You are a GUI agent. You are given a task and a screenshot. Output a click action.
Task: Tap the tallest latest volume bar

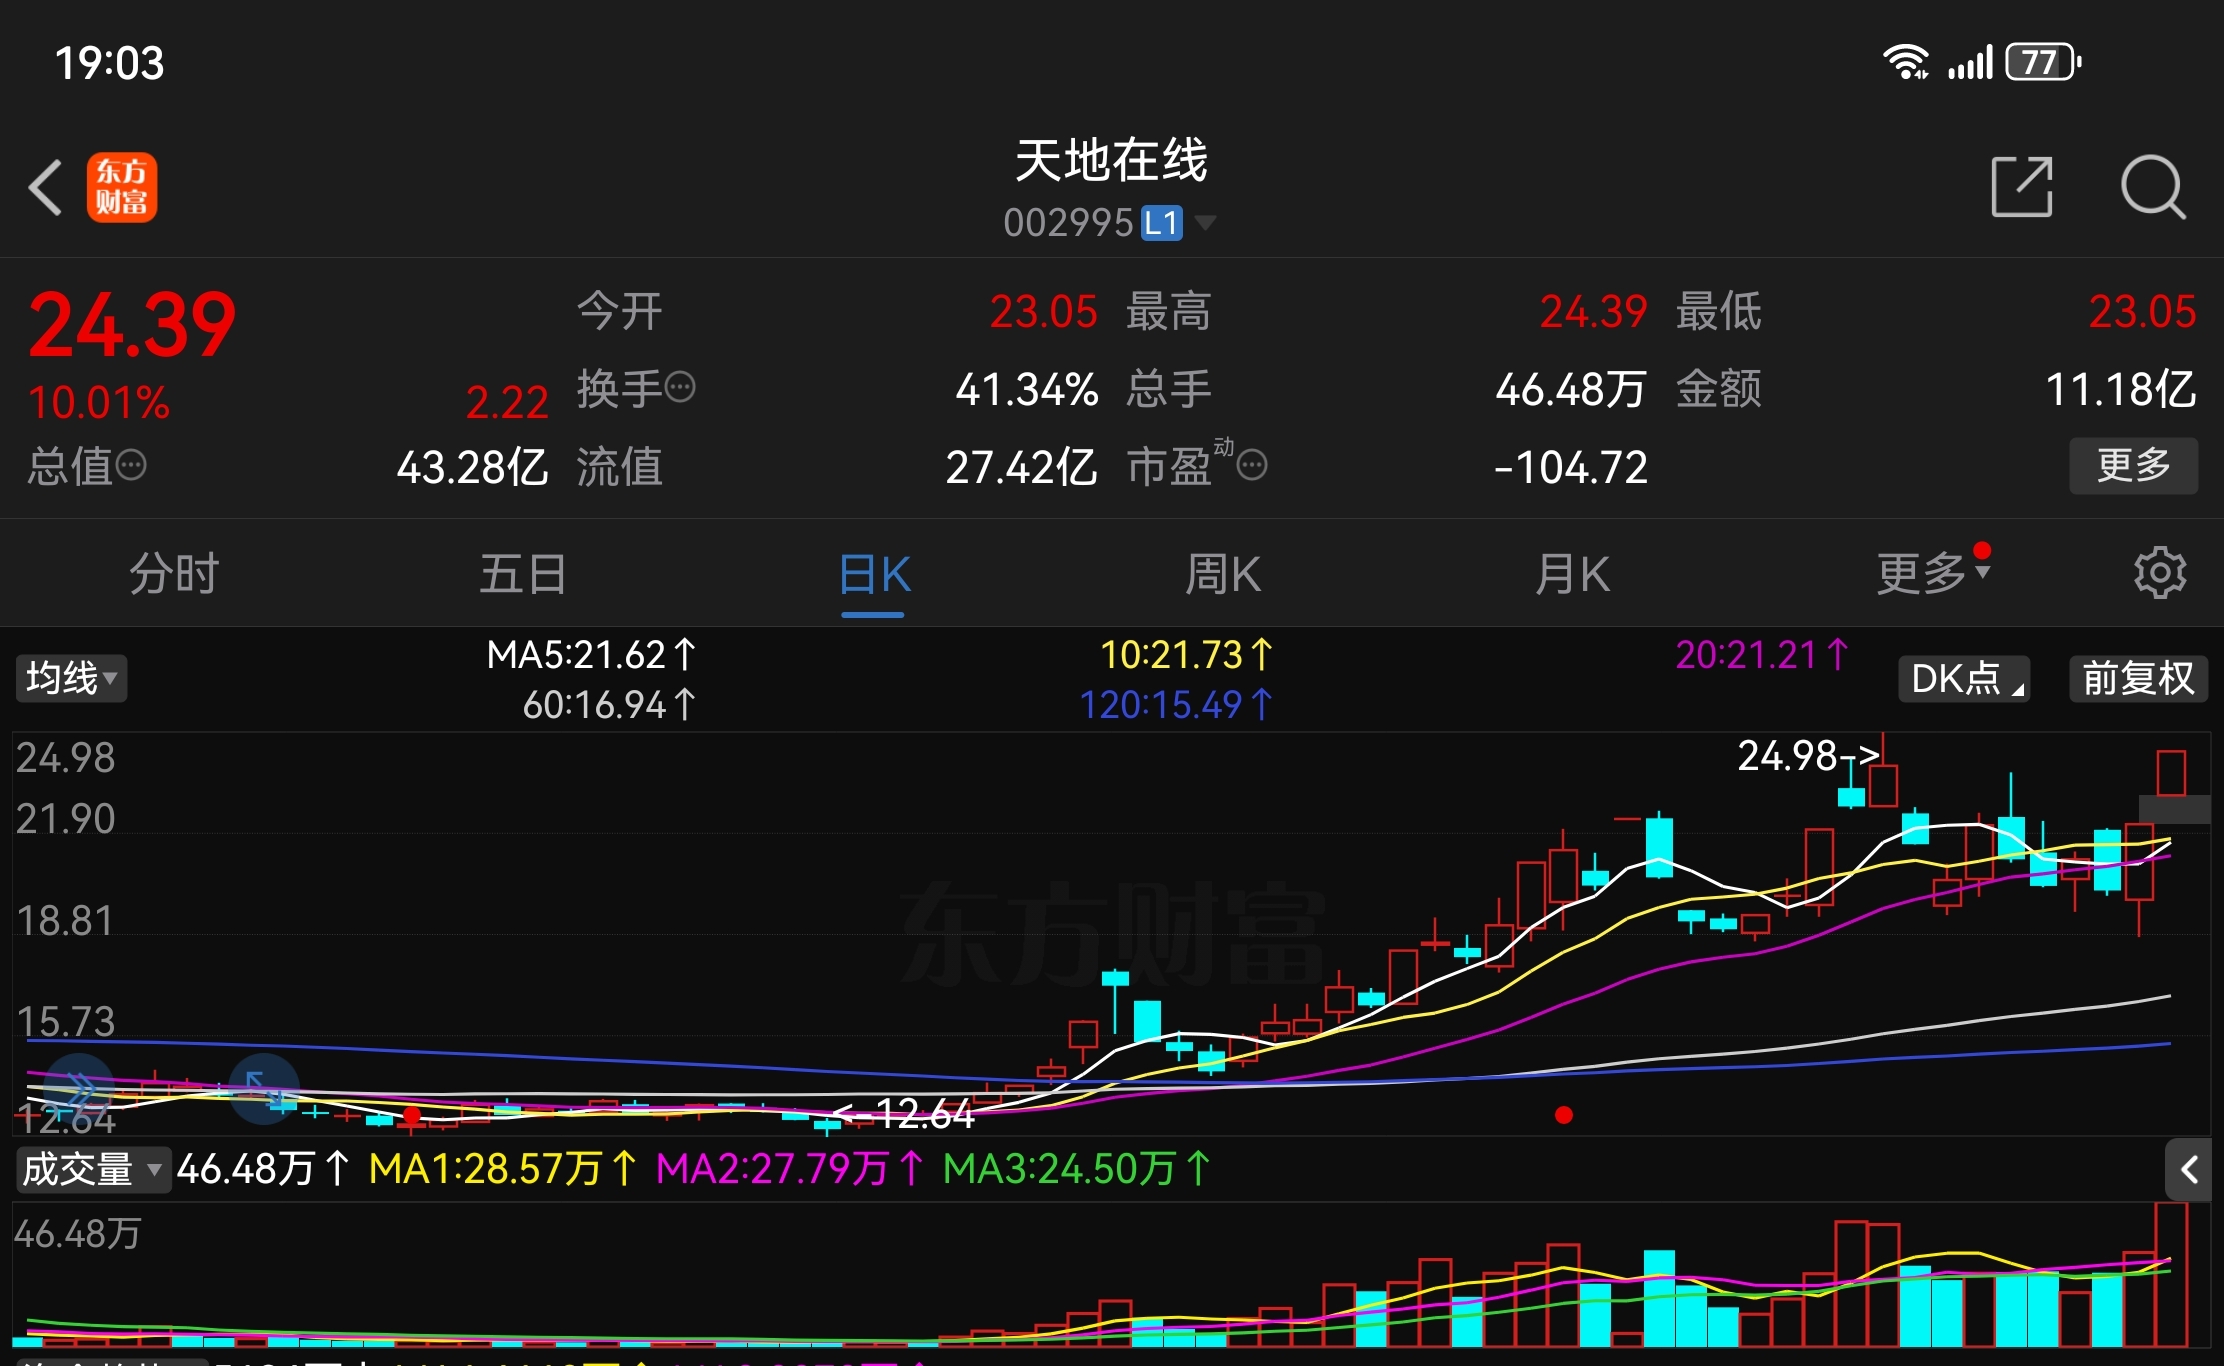2171,1274
